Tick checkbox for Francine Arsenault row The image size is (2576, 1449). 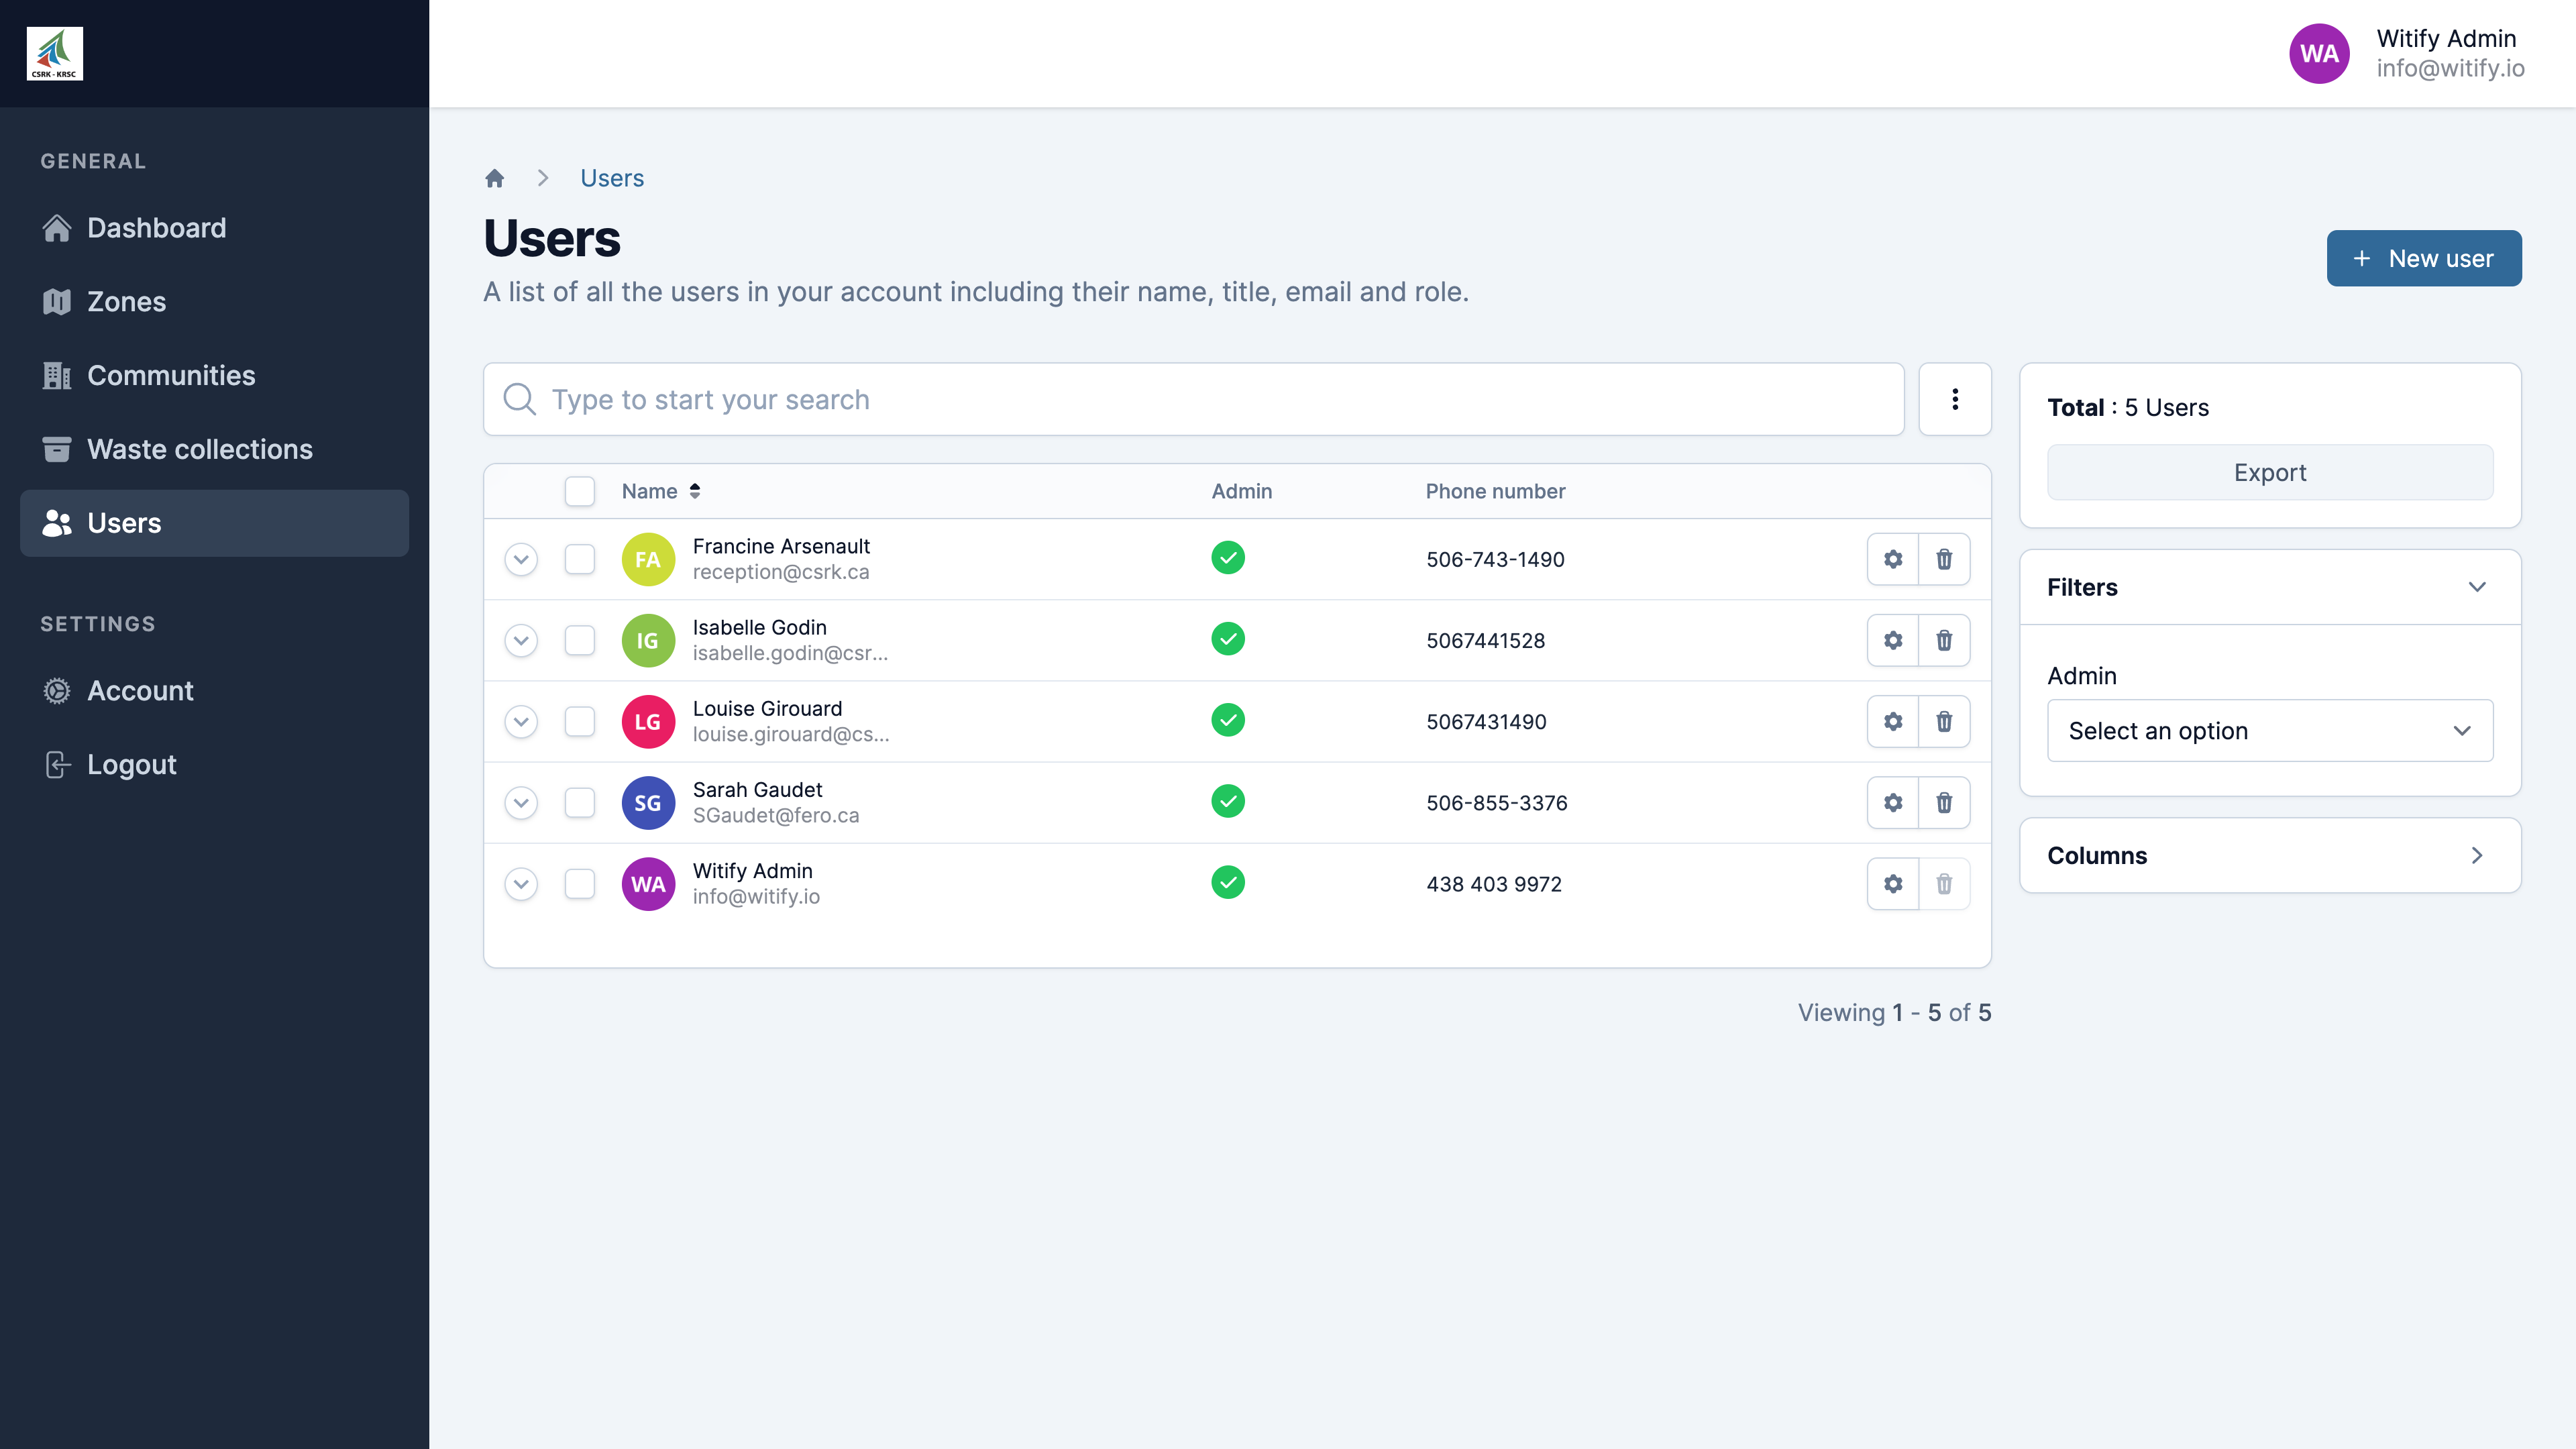pyautogui.click(x=579, y=559)
